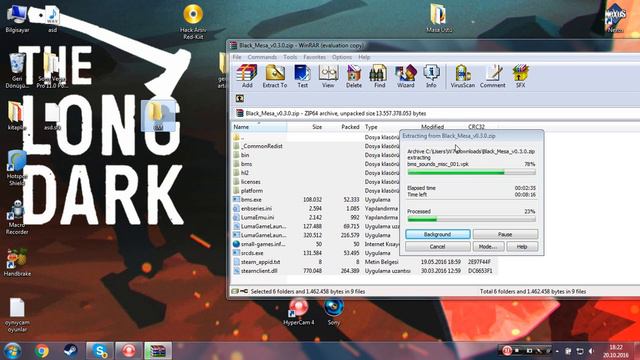Pause the extraction
The width and height of the screenshot is (640, 360).
pos(505,234)
